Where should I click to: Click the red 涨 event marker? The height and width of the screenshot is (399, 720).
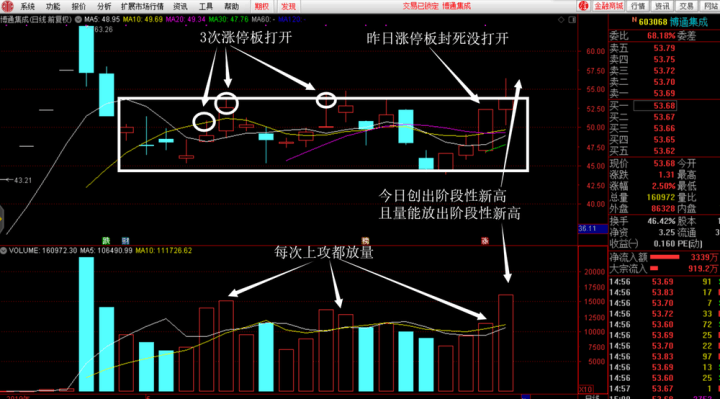click(x=485, y=241)
